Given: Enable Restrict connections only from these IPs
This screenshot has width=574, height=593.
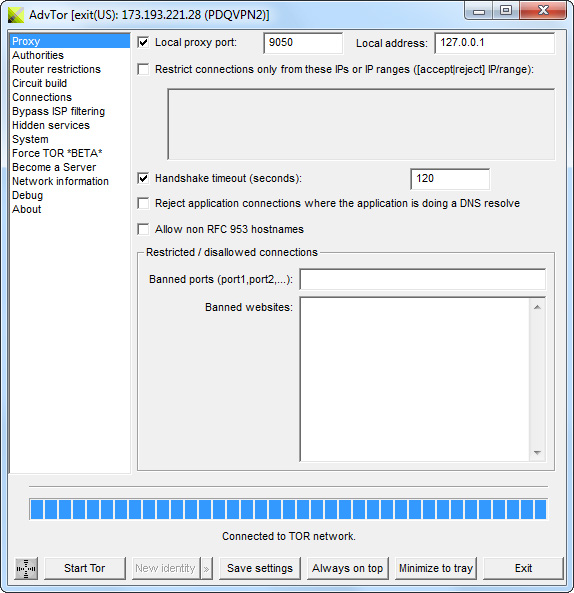Looking at the screenshot, I should [143, 69].
